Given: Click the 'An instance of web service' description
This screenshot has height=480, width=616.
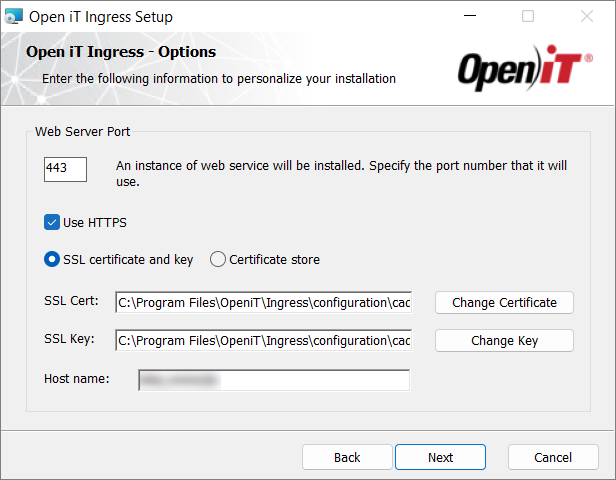Looking at the screenshot, I should pyautogui.click(x=341, y=174).
